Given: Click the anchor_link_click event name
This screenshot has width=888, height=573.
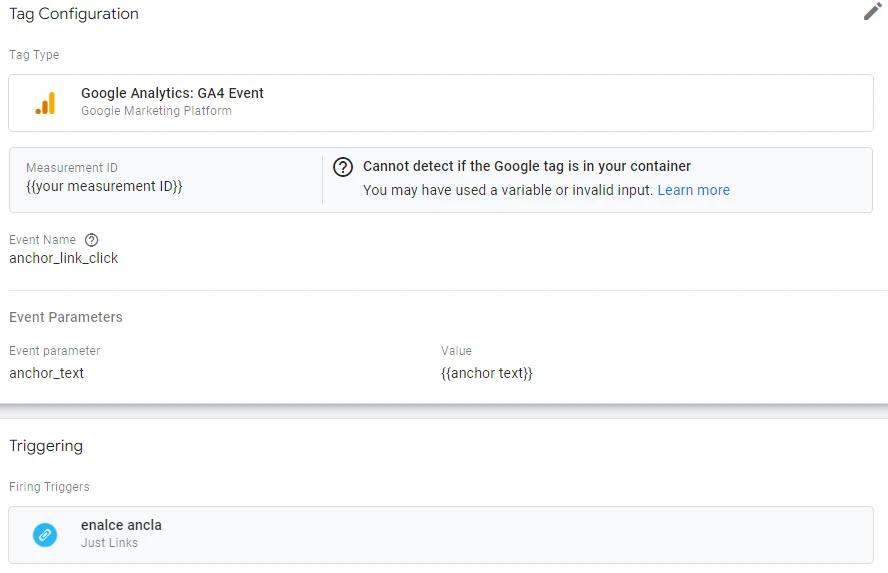Looking at the screenshot, I should (64, 258).
